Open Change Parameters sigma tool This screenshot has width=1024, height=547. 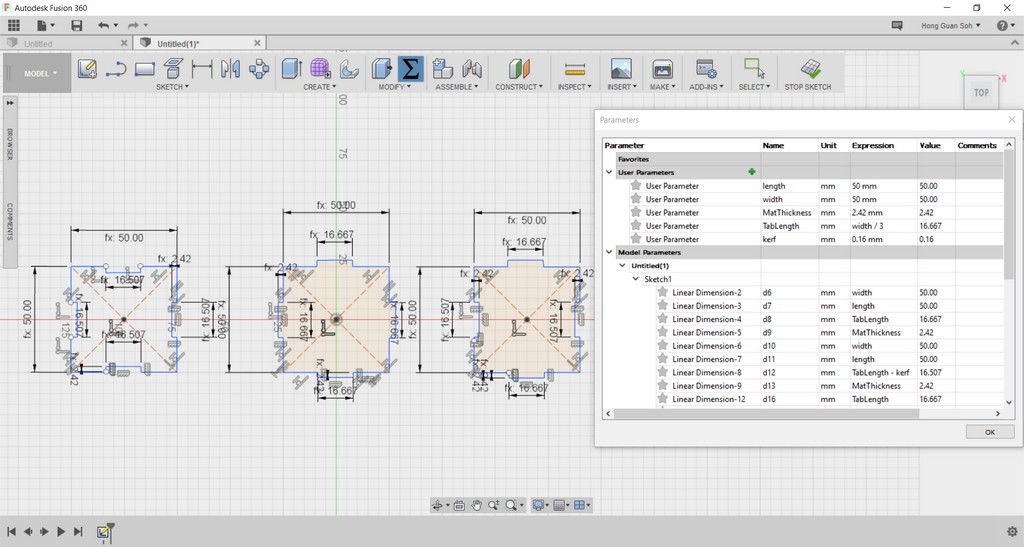coord(410,69)
